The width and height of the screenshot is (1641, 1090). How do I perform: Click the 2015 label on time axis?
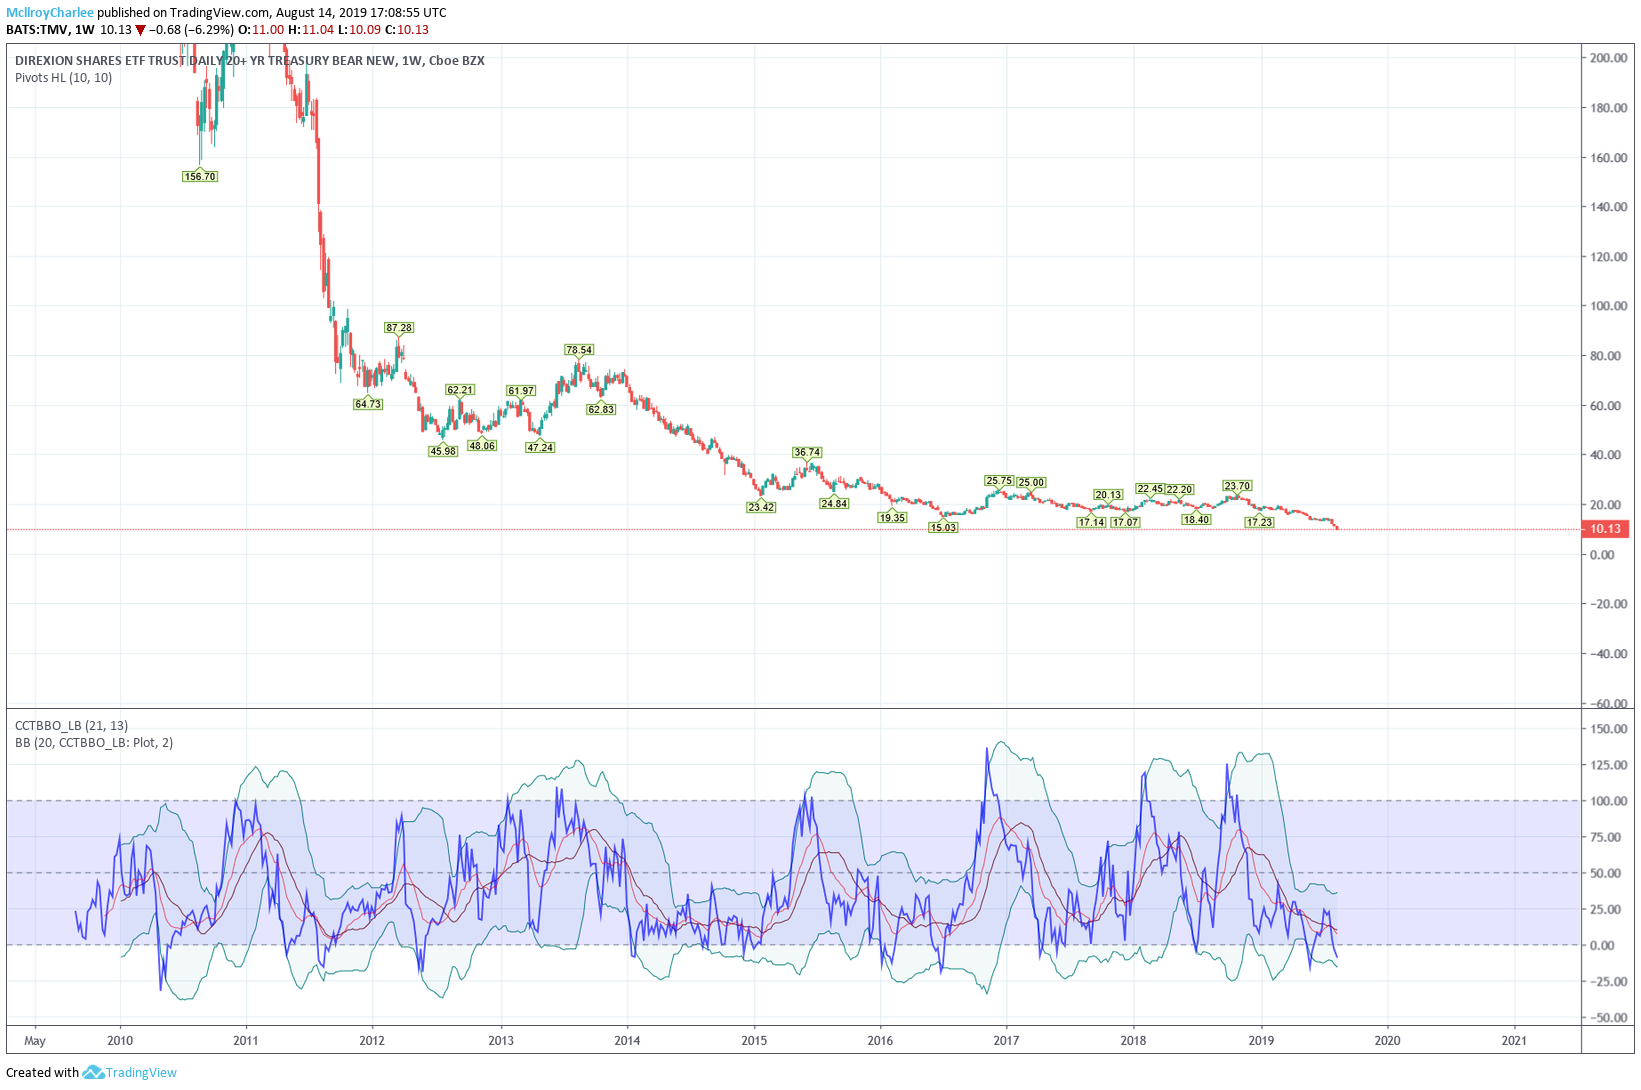[754, 1040]
